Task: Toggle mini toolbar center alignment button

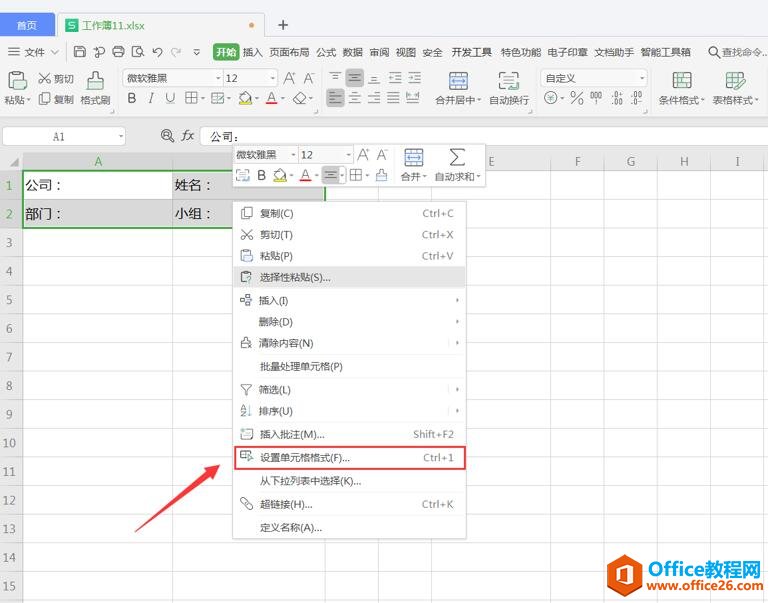Action: click(330, 175)
